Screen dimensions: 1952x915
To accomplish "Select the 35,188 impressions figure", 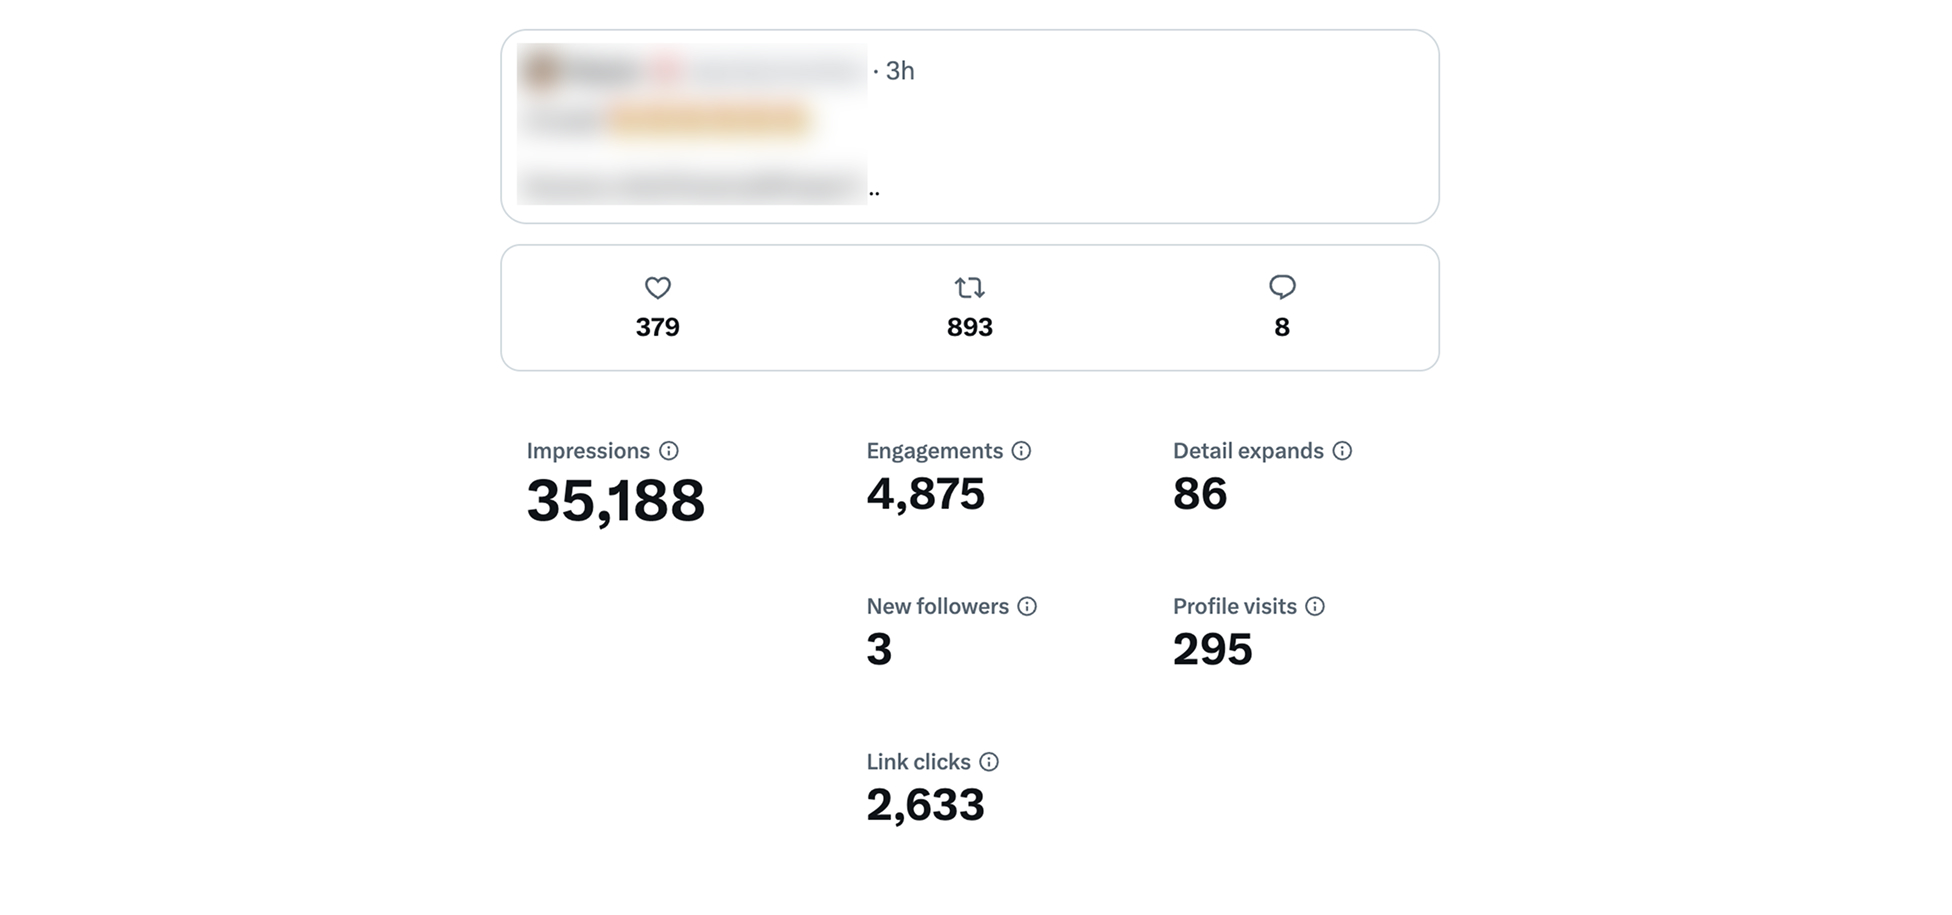I will [x=615, y=500].
